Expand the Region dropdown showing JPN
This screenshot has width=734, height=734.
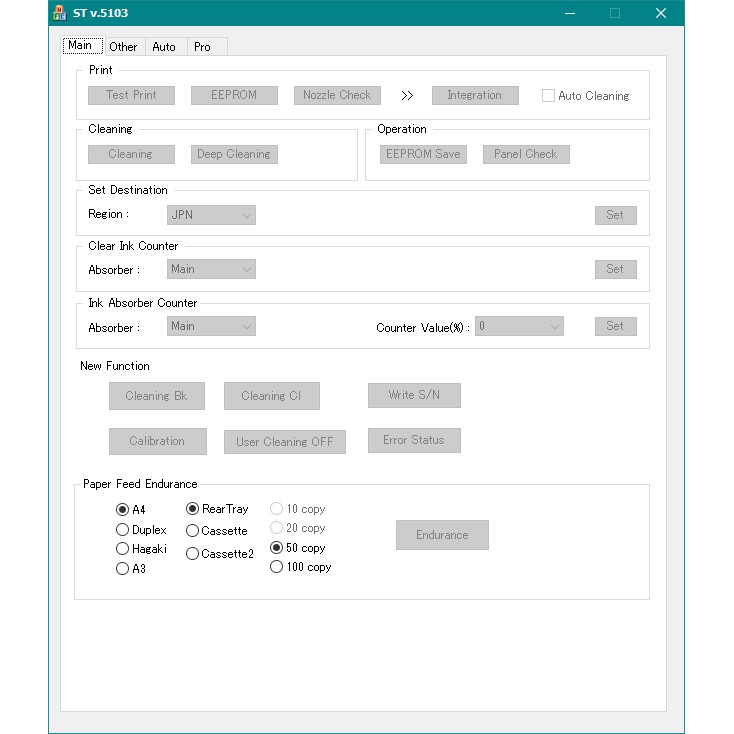pyautogui.click(x=211, y=215)
